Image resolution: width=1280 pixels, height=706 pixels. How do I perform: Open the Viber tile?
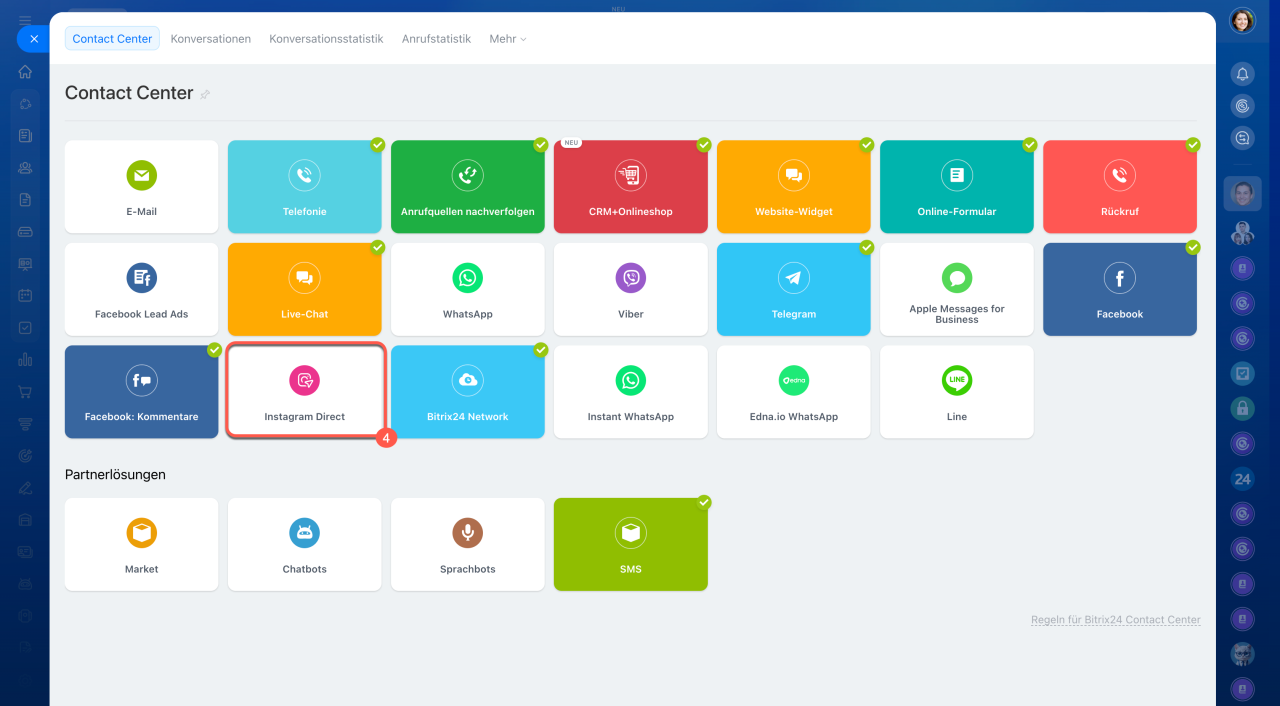click(x=630, y=289)
